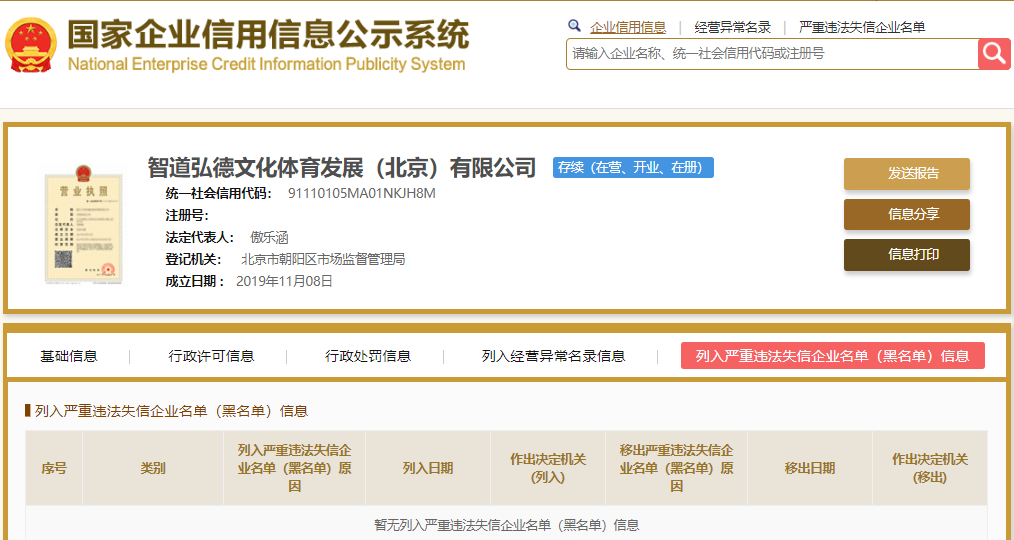Click the company name 智道弘德文化体育发展（北京）有限公司

pos(342,167)
